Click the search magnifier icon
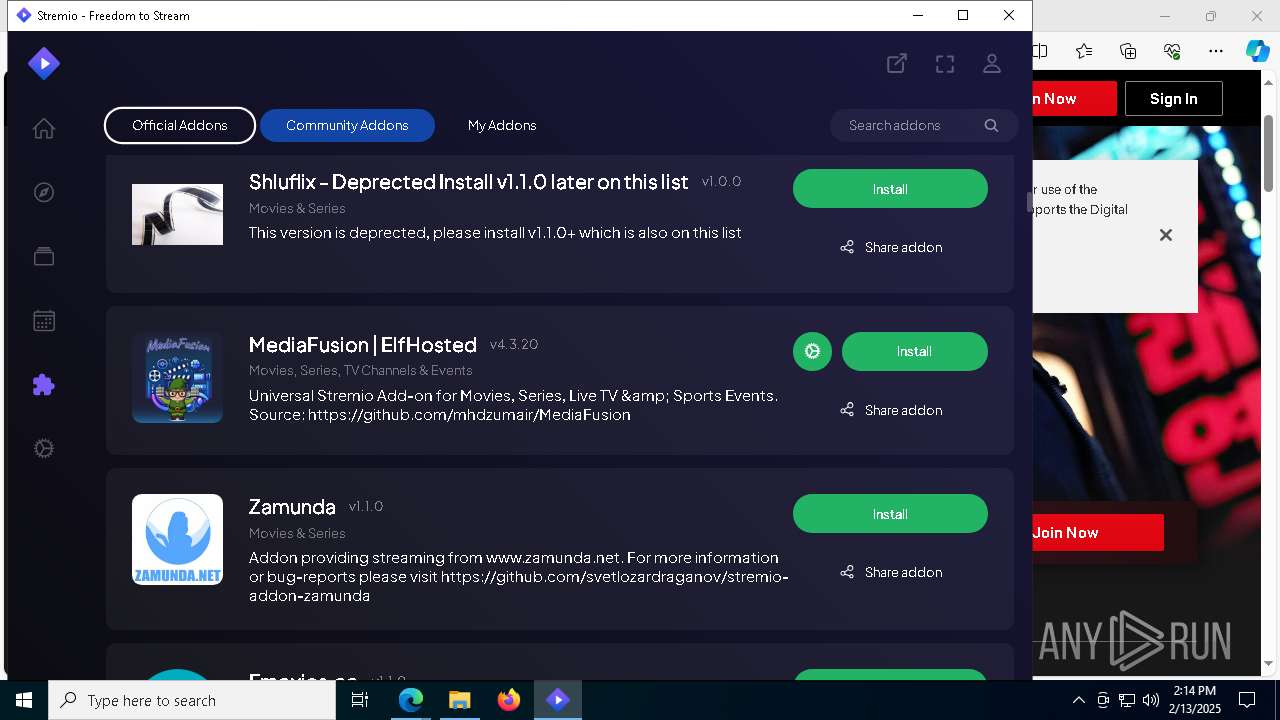Viewport: 1280px width, 720px height. click(x=991, y=125)
